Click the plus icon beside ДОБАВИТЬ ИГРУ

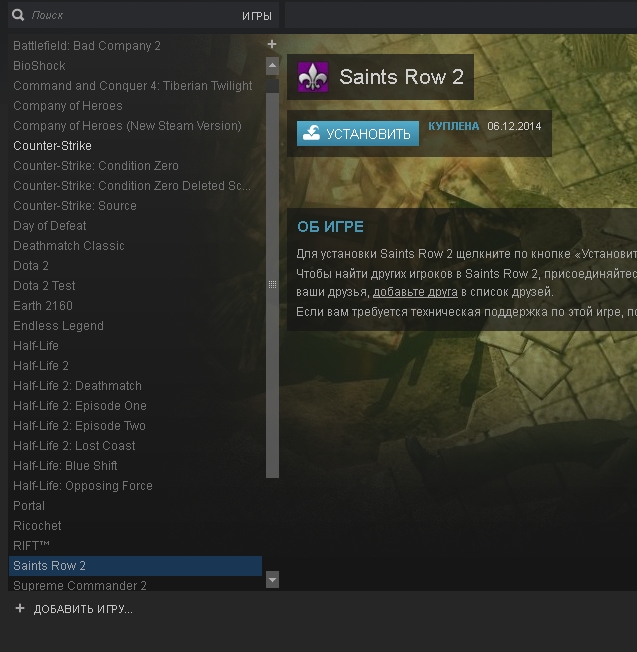click(x=20, y=608)
